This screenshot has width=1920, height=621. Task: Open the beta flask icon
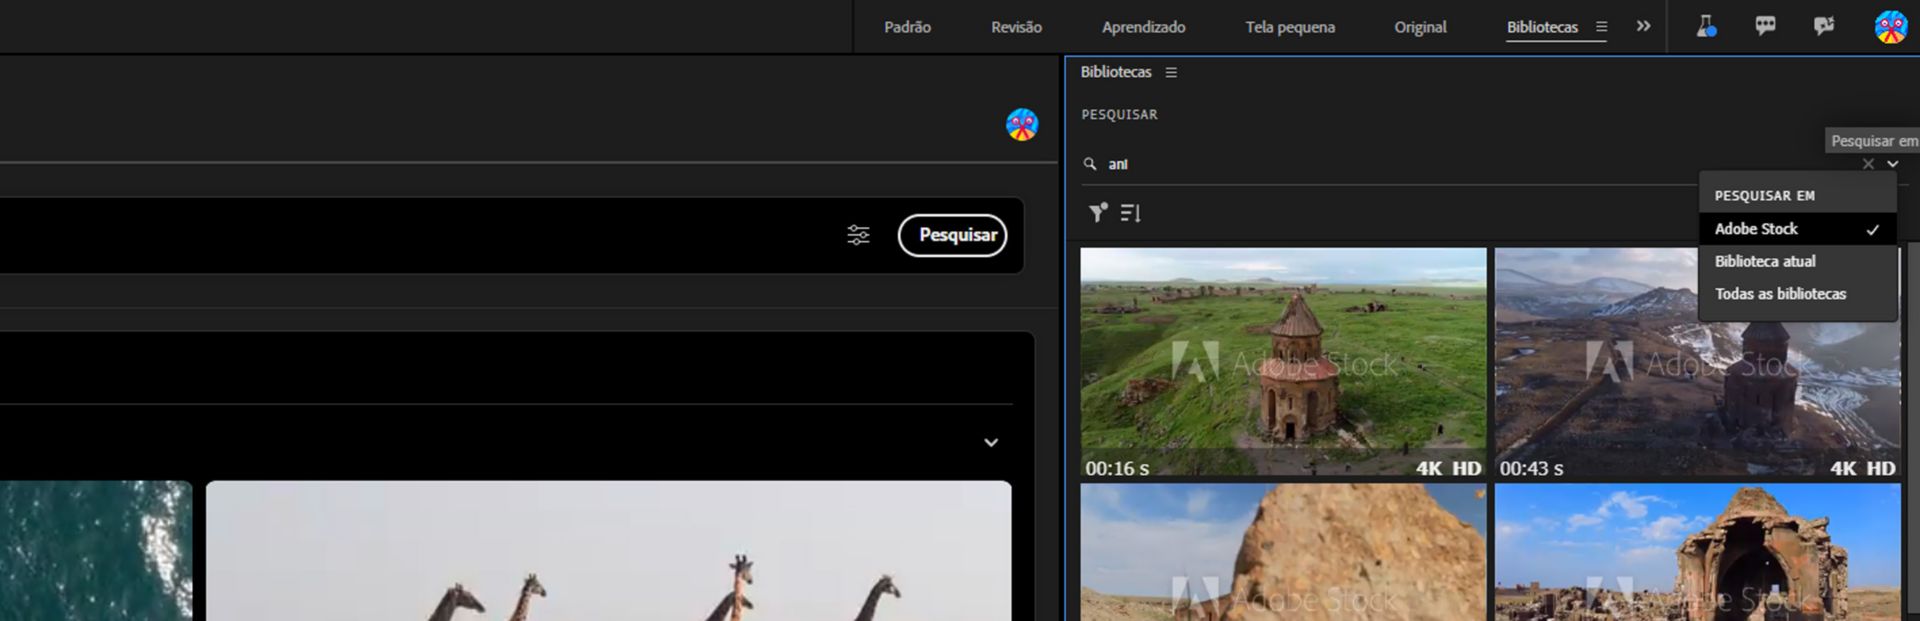tap(1706, 26)
